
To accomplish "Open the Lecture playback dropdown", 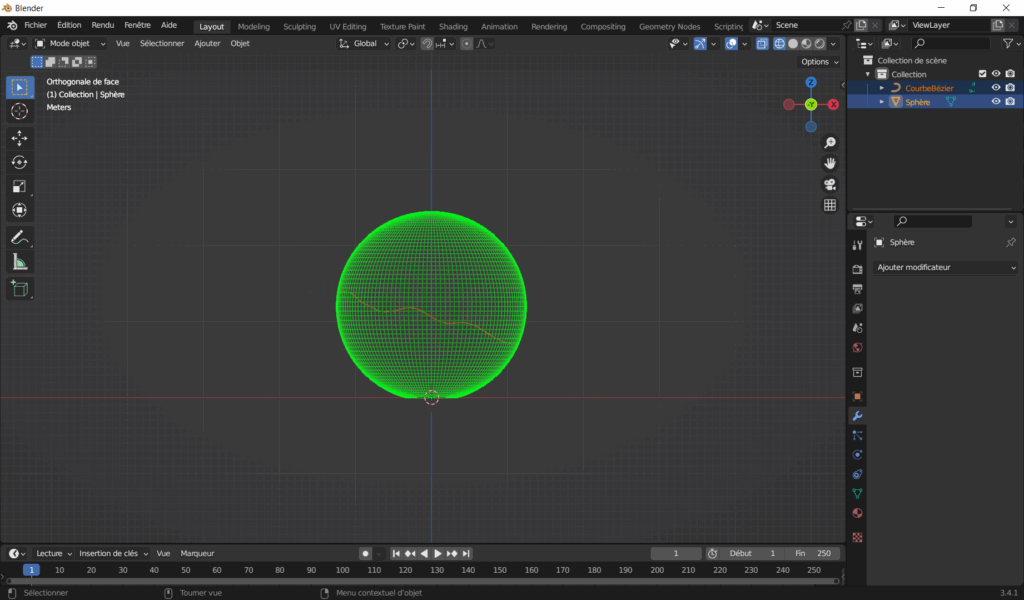I will pos(54,554).
